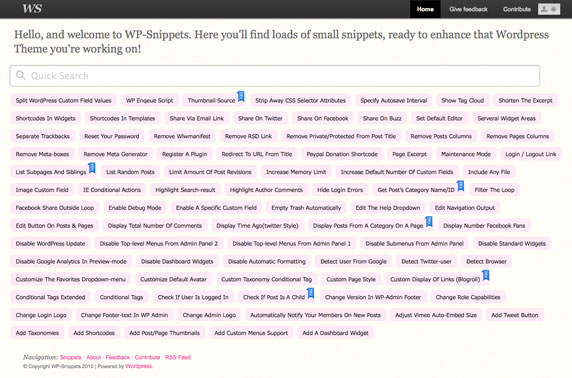Open the Contribute menu item in header
This screenshot has width=572, height=378.
point(517,9)
